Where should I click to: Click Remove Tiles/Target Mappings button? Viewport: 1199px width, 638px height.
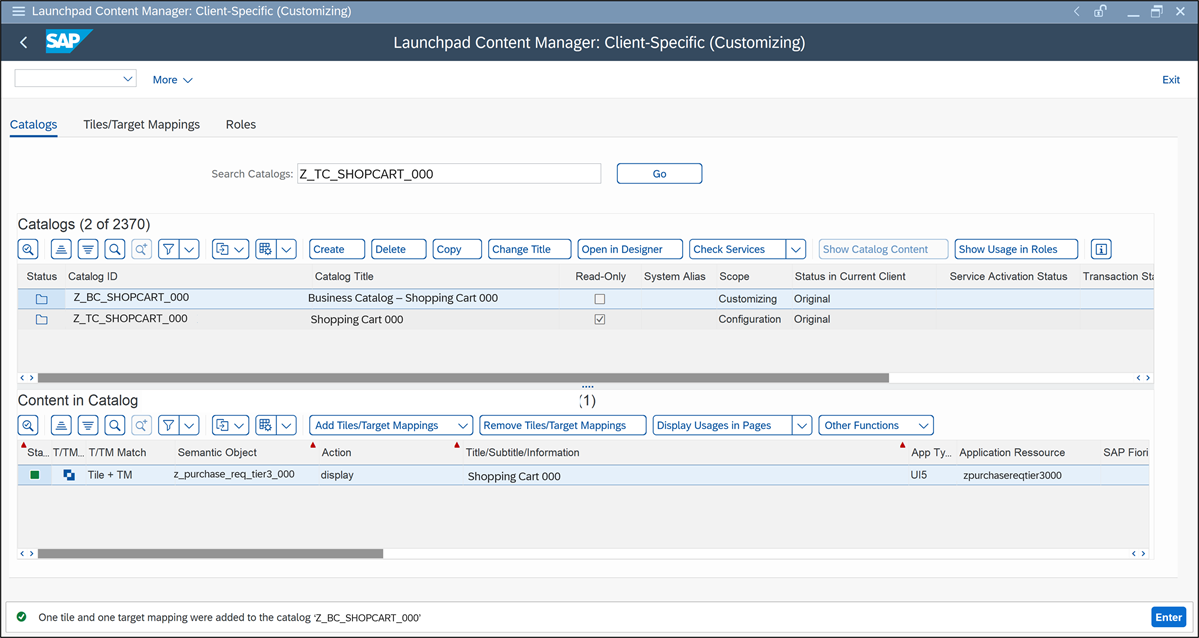563,425
